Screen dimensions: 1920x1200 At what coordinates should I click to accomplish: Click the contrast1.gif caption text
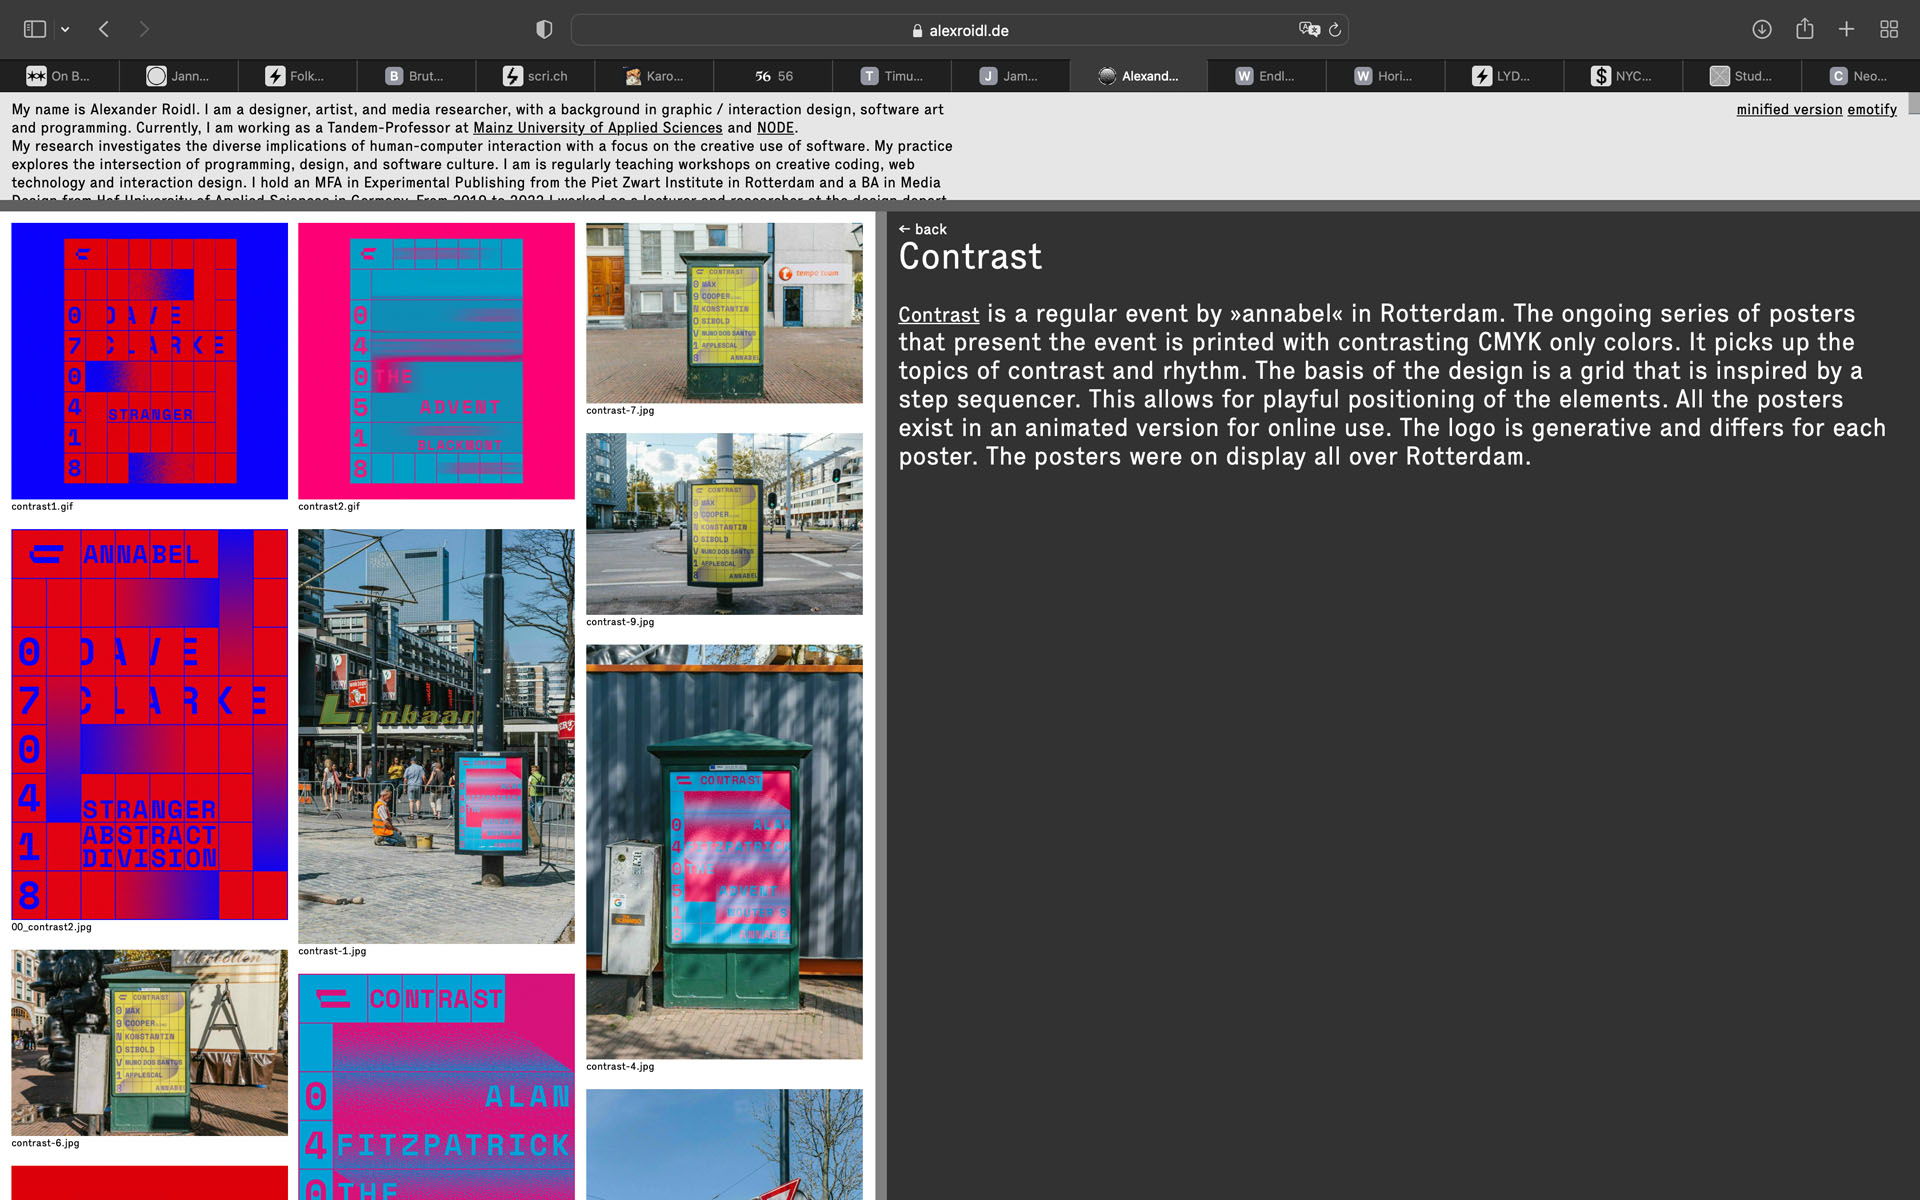(x=42, y=507)
